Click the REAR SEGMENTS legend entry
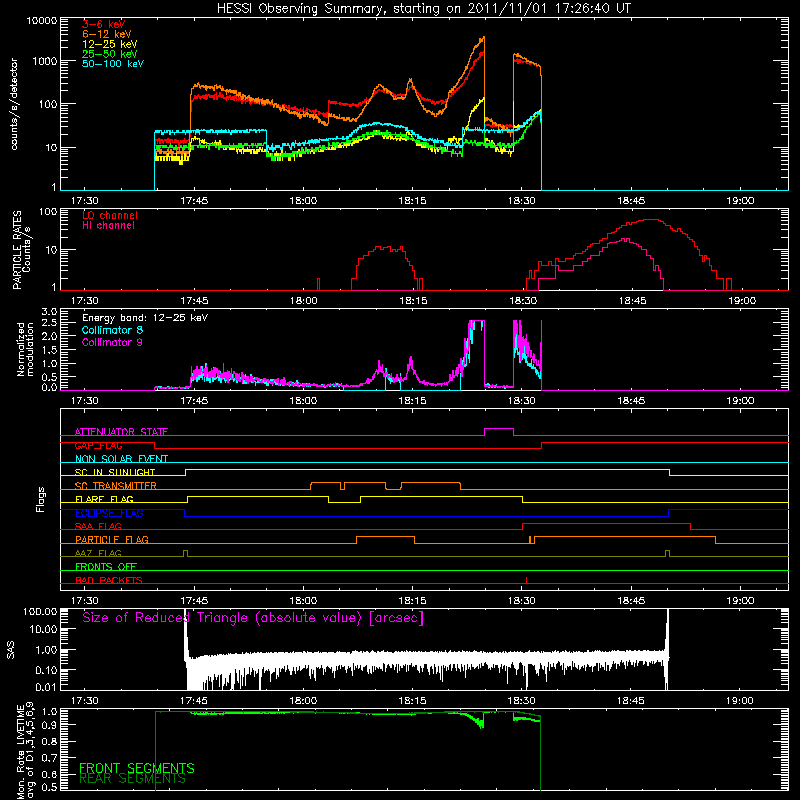This screenshot has height=800, width=800. (x=133, y=779)
